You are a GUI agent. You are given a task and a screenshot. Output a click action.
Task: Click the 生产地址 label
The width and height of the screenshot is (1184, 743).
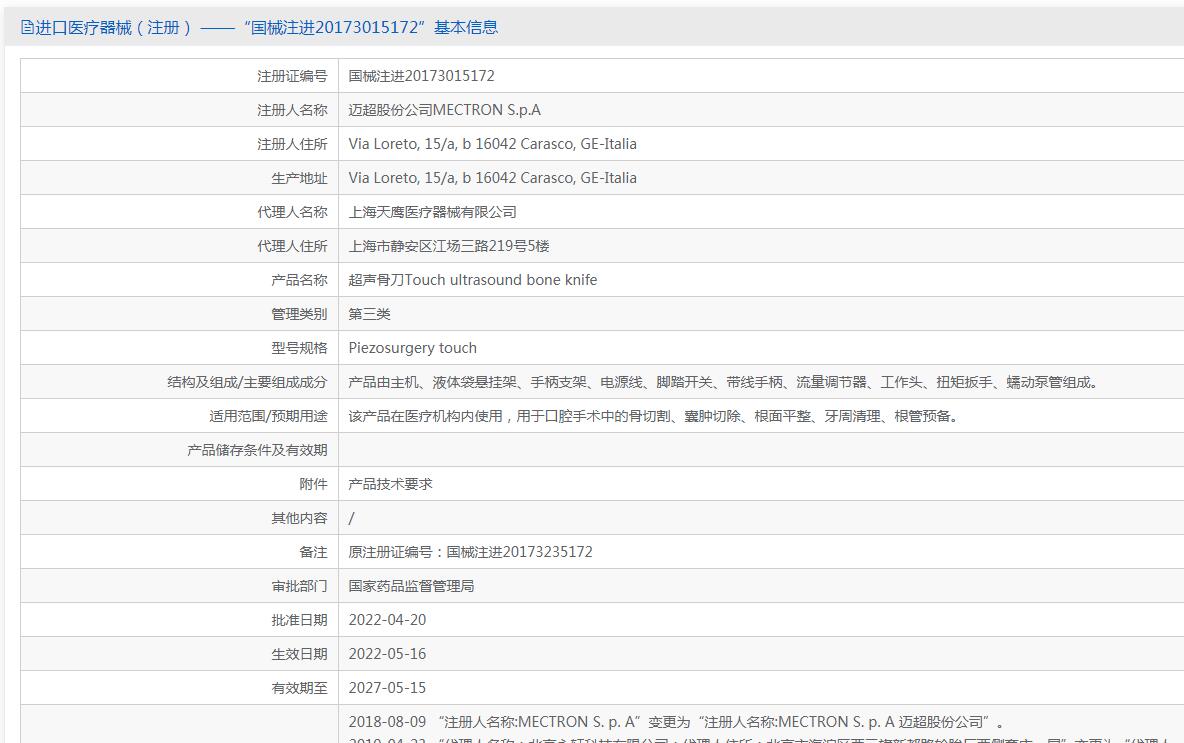coord(299,178)
